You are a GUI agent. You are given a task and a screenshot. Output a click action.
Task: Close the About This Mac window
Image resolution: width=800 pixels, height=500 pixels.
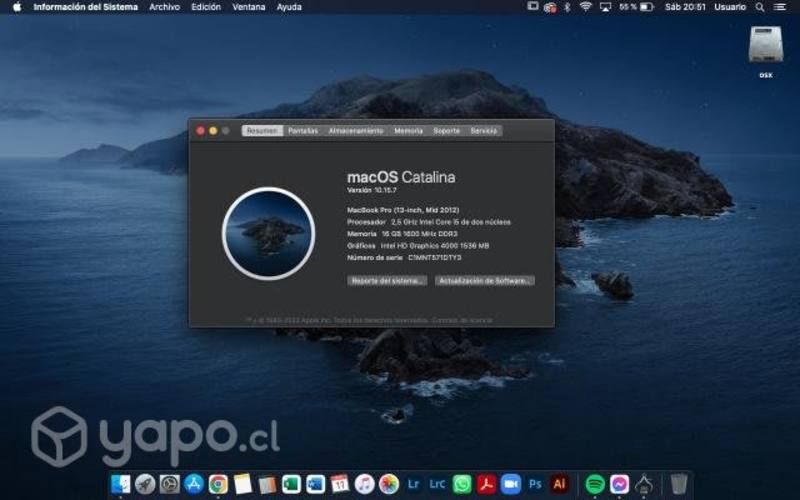[200, 131]
